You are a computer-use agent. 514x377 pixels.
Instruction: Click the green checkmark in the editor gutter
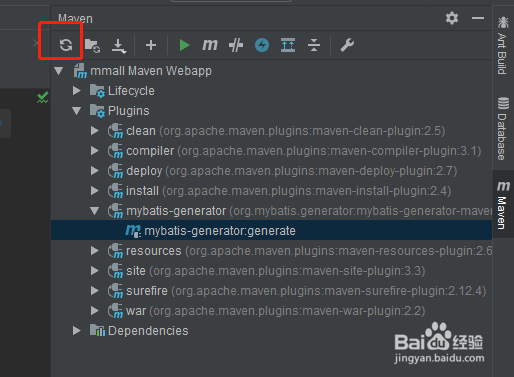43,97
